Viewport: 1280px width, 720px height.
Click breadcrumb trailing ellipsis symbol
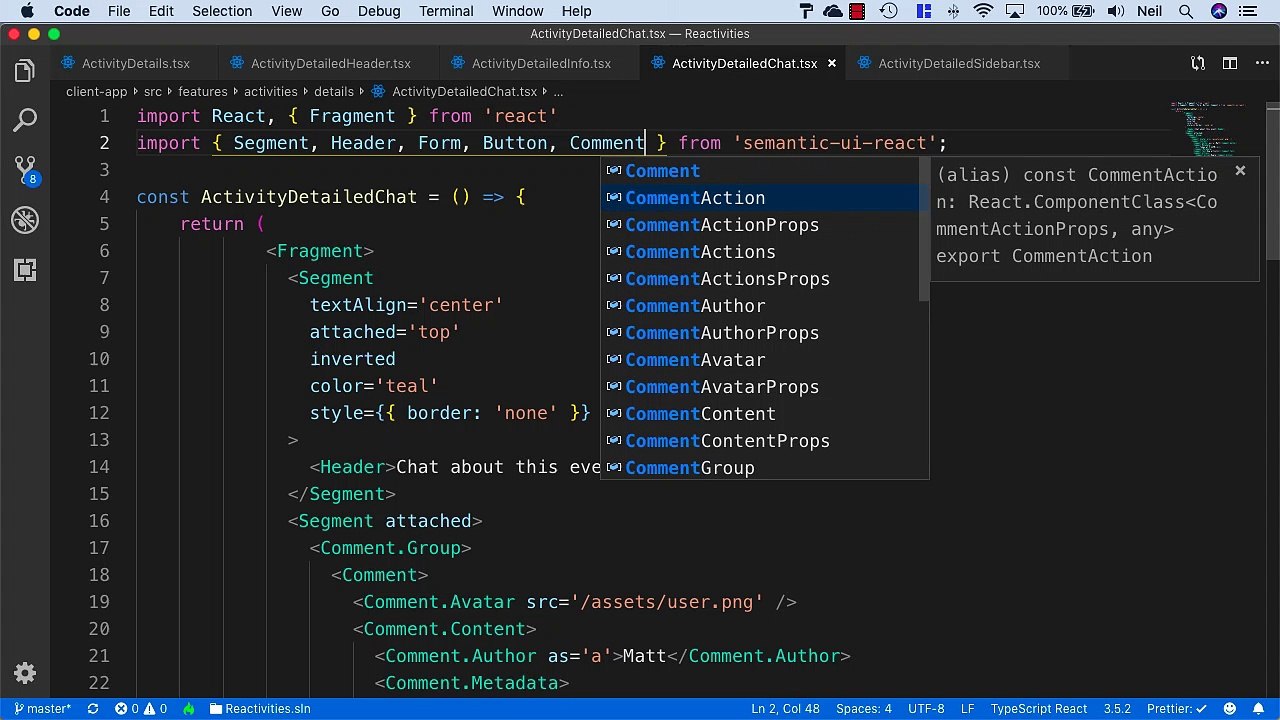[x=559, y=91]
